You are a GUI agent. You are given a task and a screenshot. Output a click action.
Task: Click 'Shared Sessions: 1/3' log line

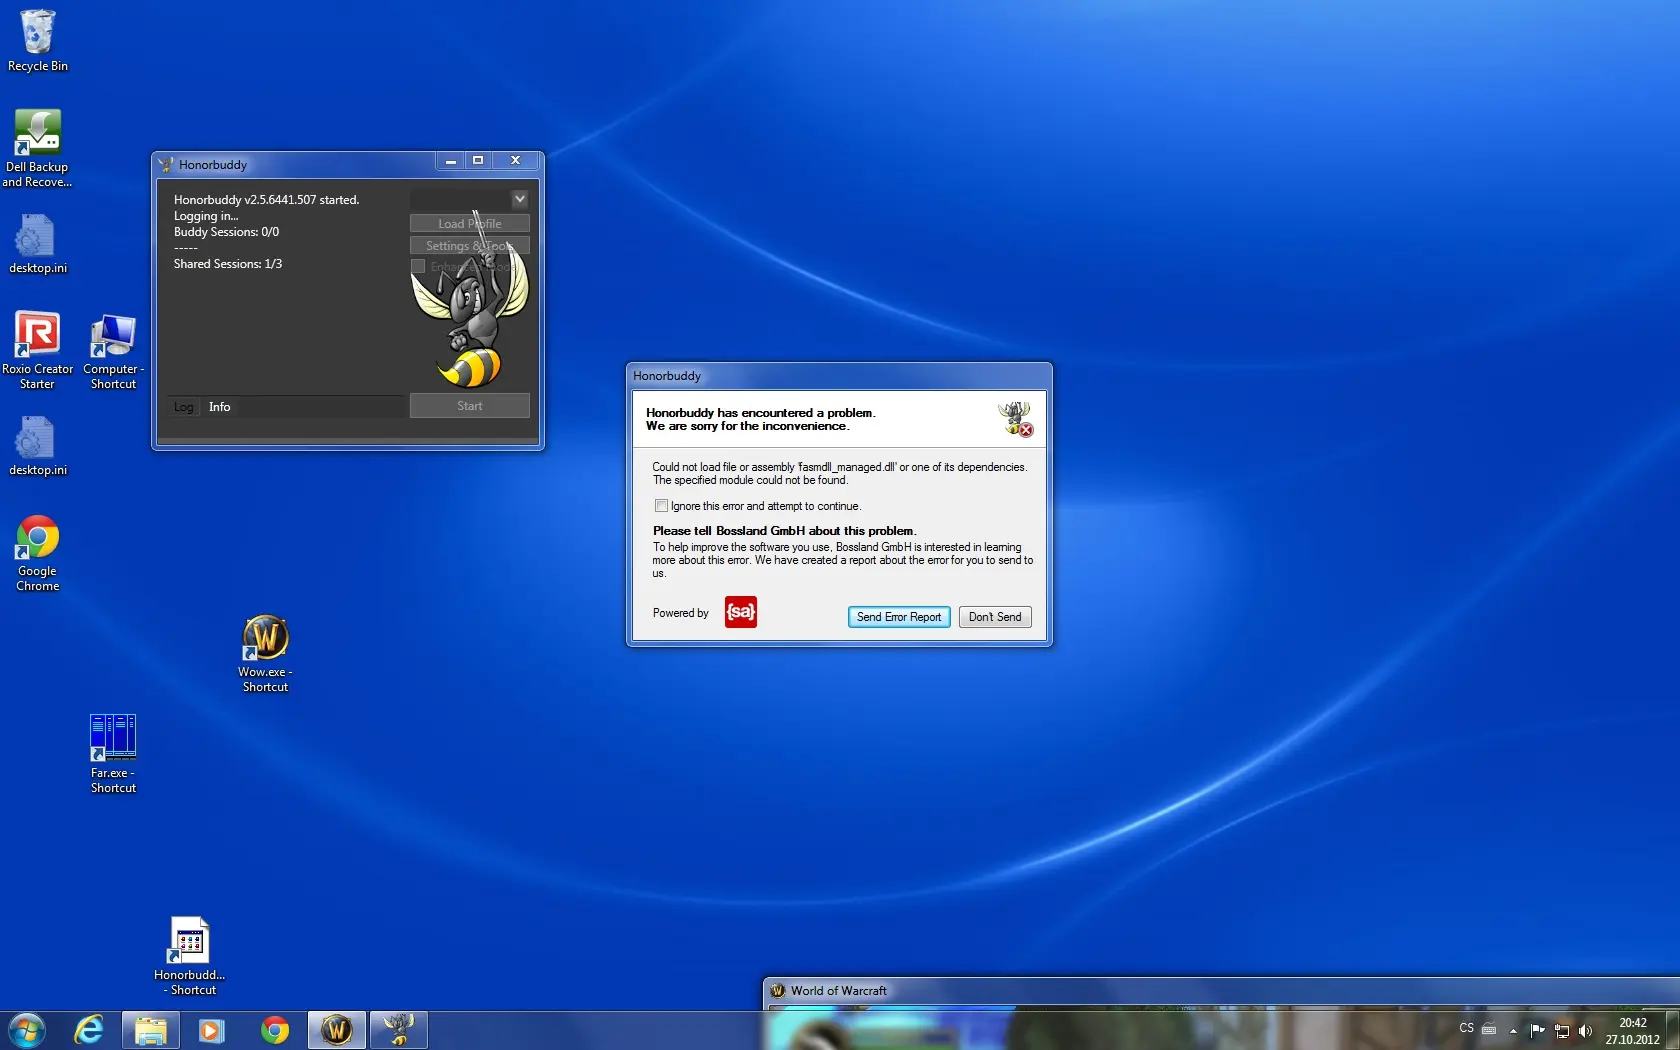click(228, 264)
